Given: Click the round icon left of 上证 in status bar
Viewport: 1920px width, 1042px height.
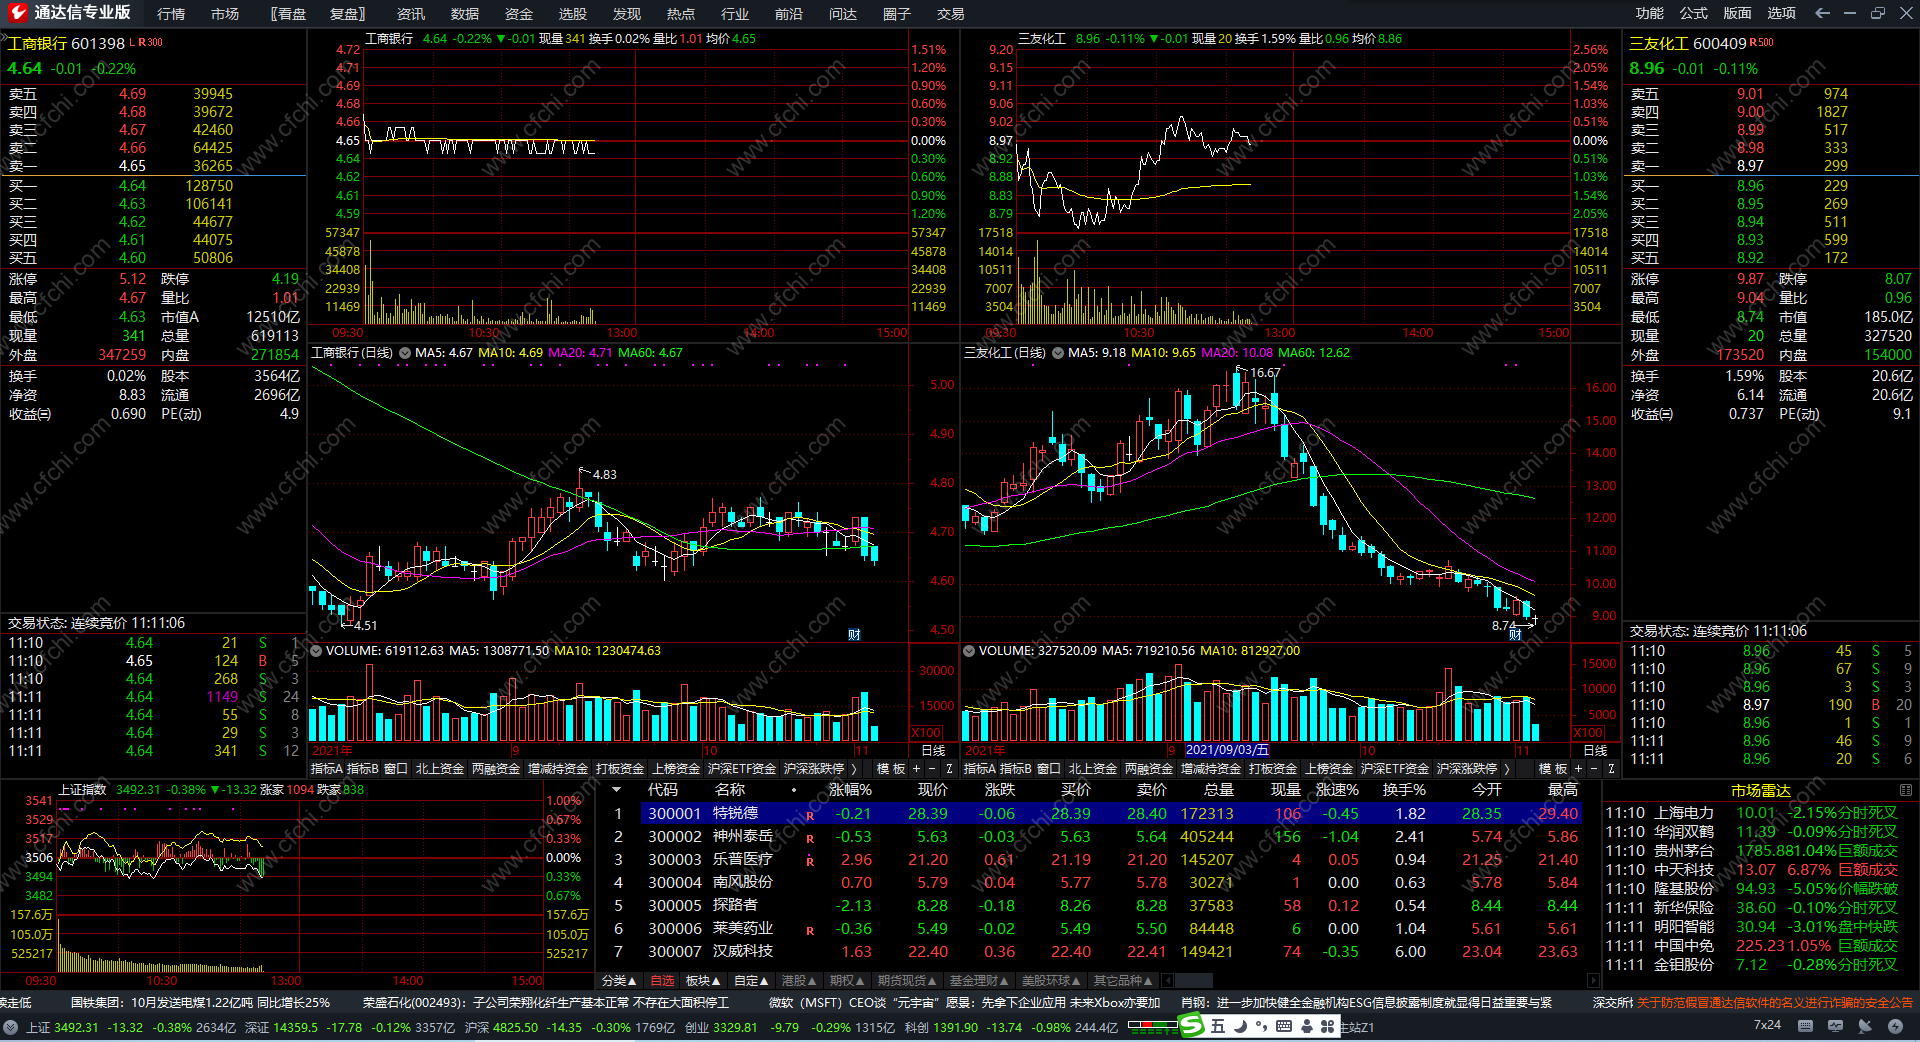Looking at the screenshot, I should [11, 1027].
